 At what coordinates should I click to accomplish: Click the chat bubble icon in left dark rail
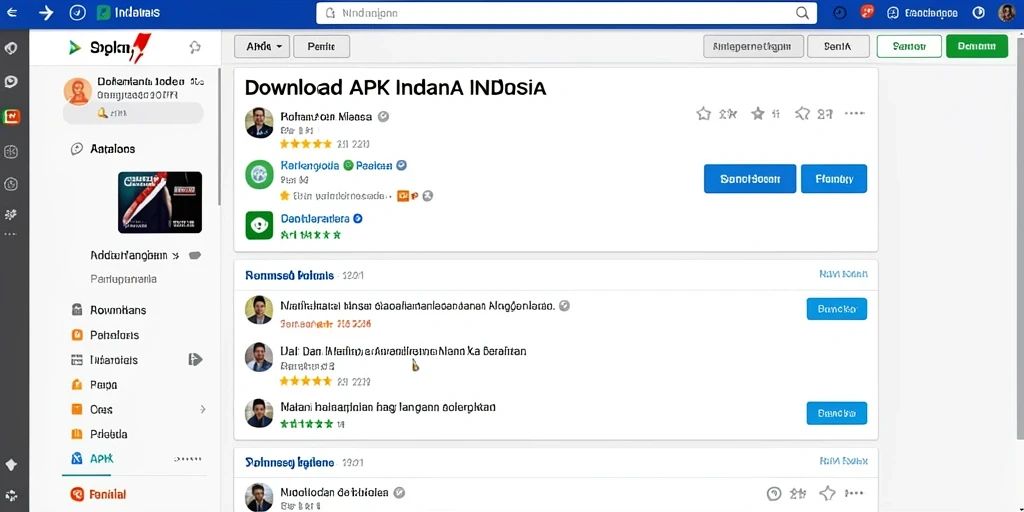pos(11,82)
